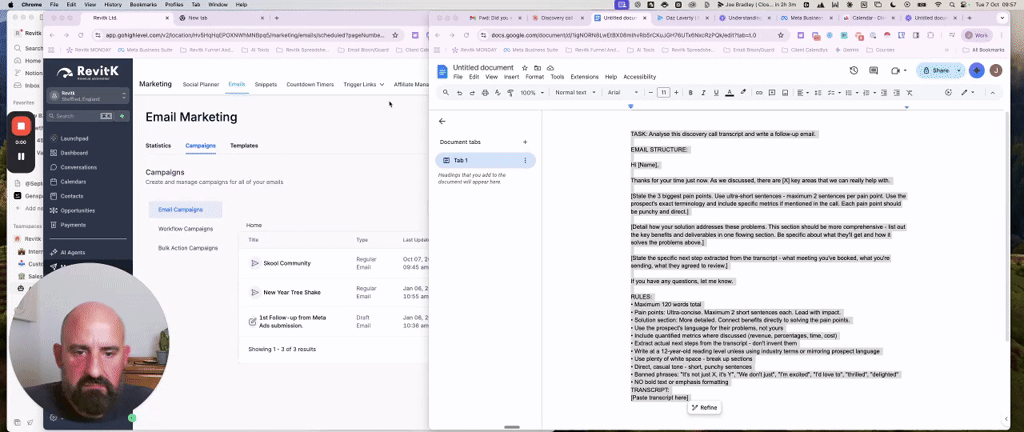Open Tab 1 options three-dot menu
This screenshot has height=432, width=1024.
point(524,161)
